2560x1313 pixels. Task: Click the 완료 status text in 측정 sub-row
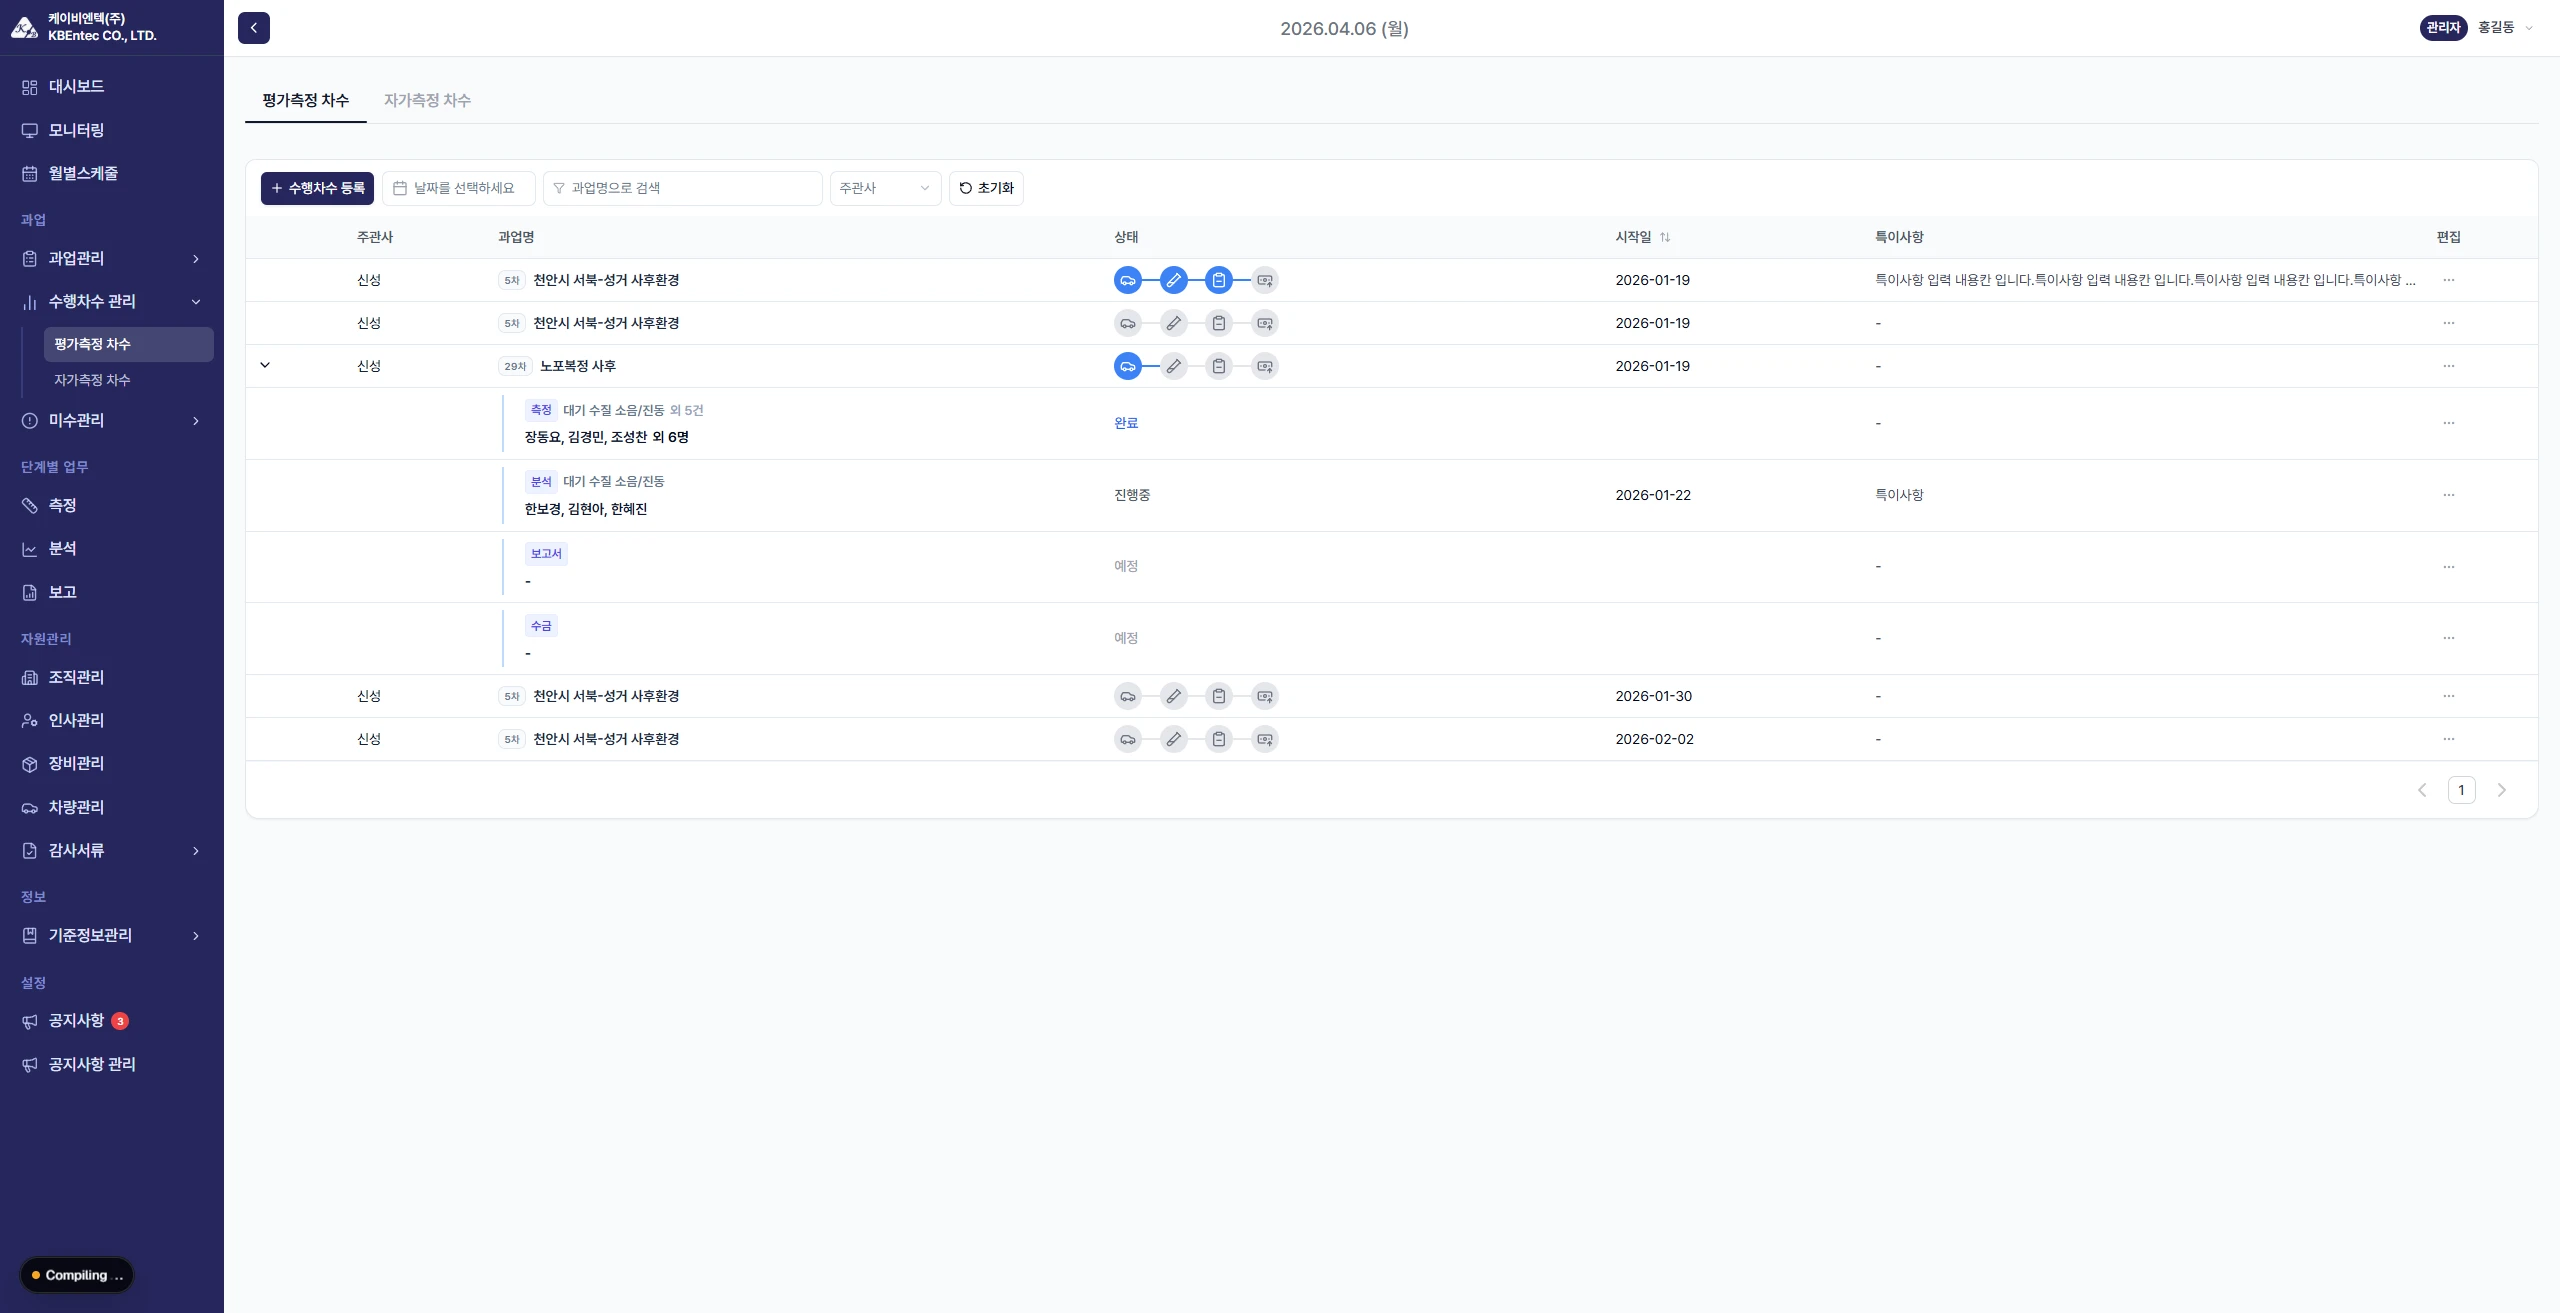(1126, 423)
